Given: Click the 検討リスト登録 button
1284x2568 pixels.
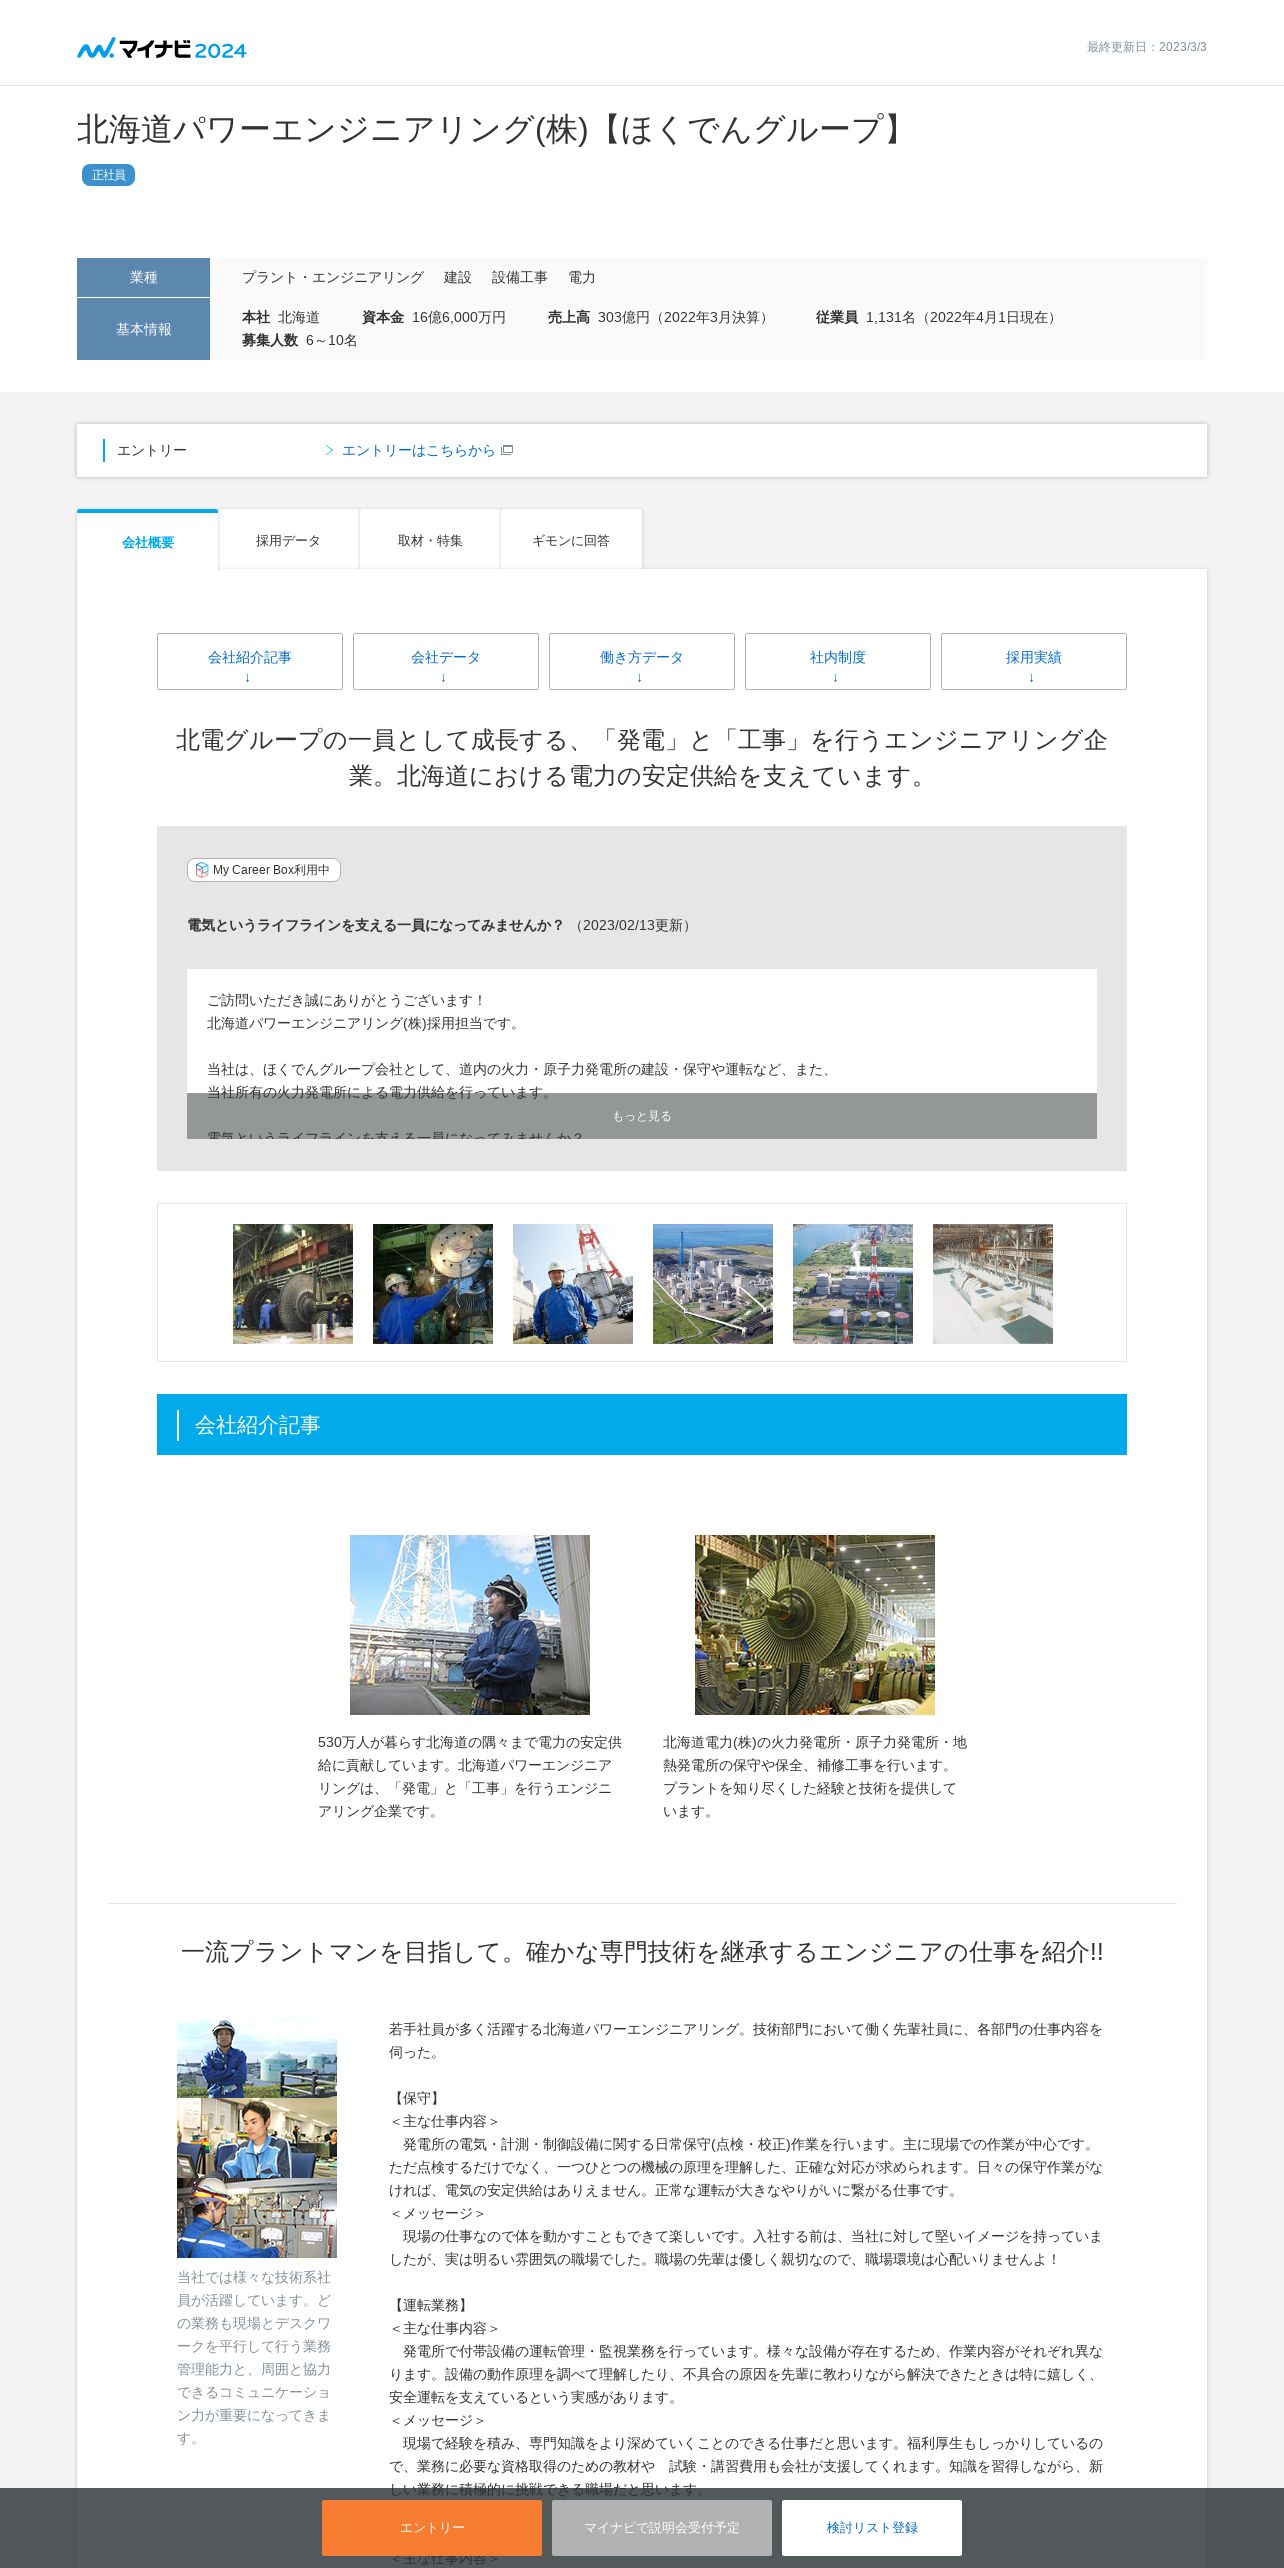Looking at the screenshot, I should tap(872, 2528).
